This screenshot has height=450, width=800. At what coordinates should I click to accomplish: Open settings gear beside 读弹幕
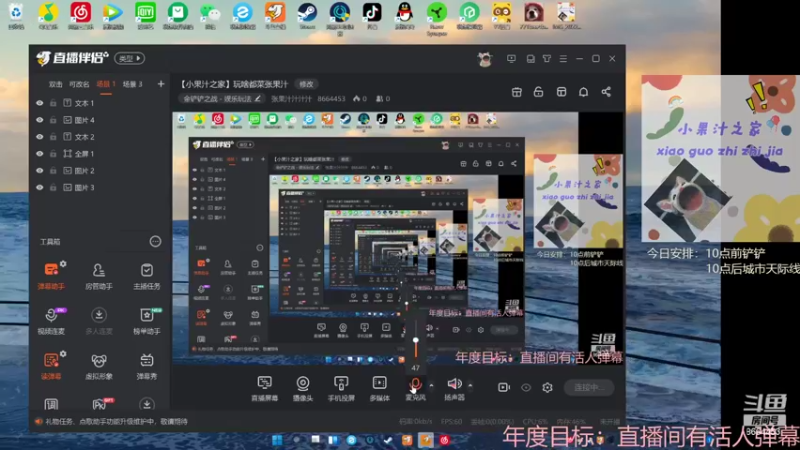coord(63,354)
